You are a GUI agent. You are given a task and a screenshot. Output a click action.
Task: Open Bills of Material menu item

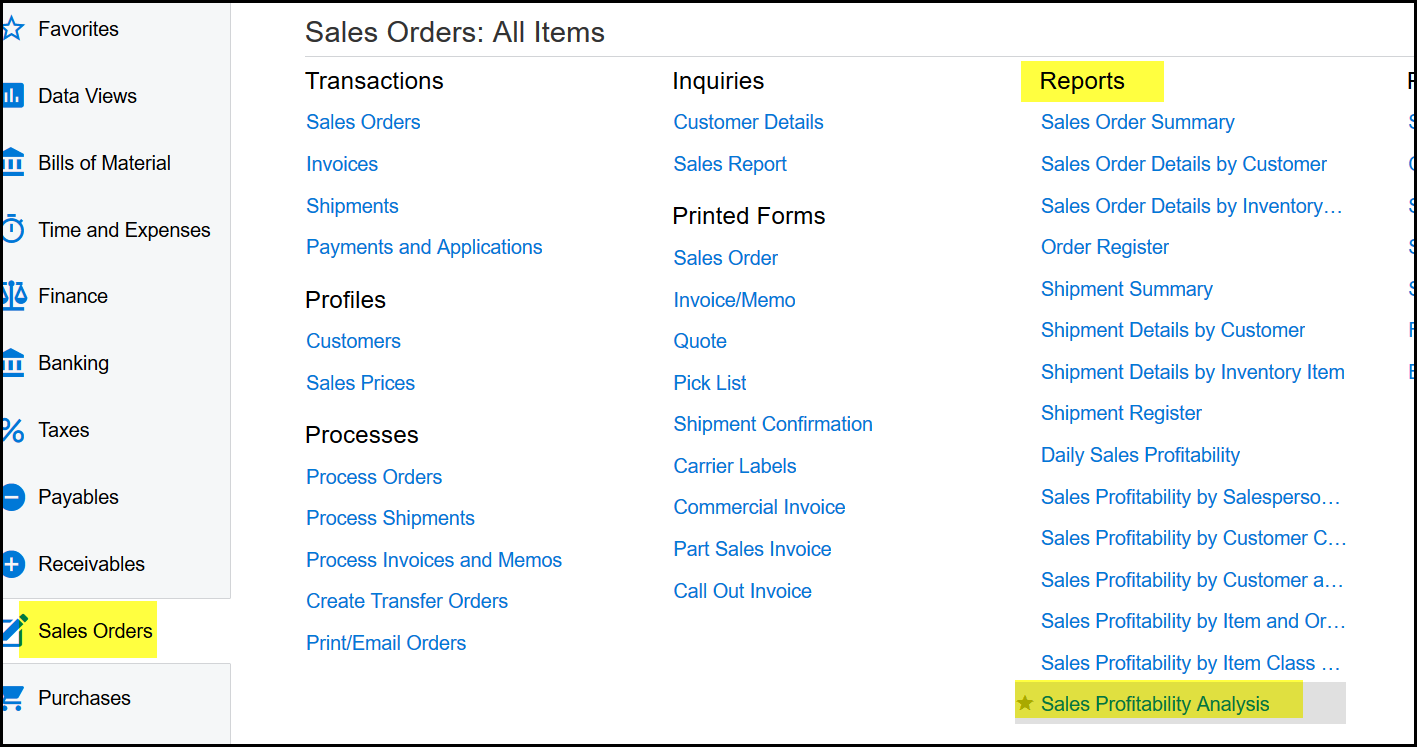click(x=104, y=163)
